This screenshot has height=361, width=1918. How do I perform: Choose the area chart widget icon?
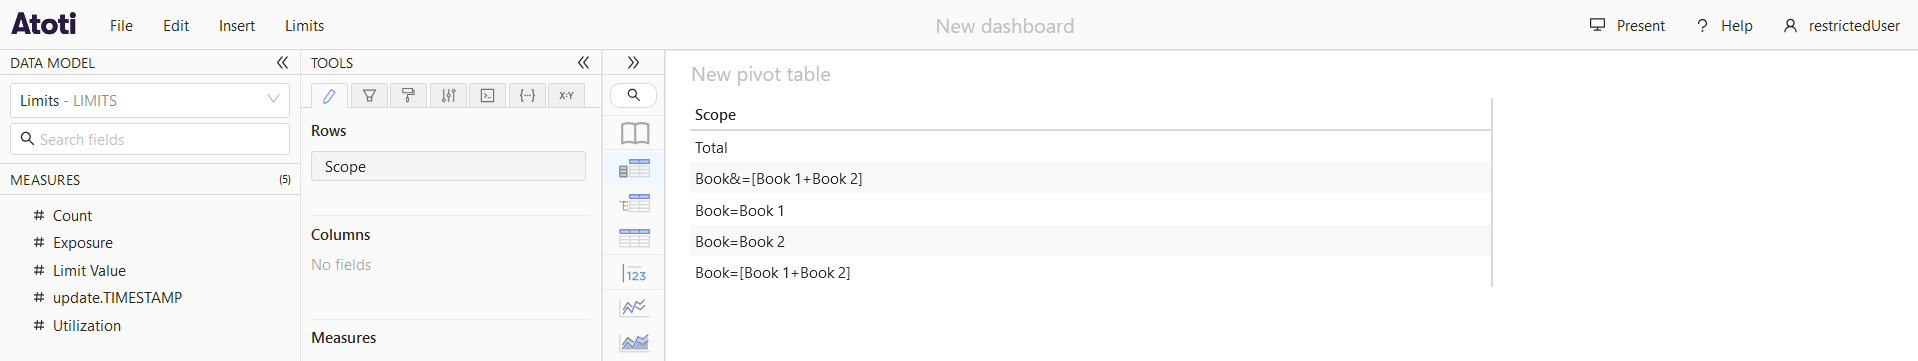pos(634,343)
